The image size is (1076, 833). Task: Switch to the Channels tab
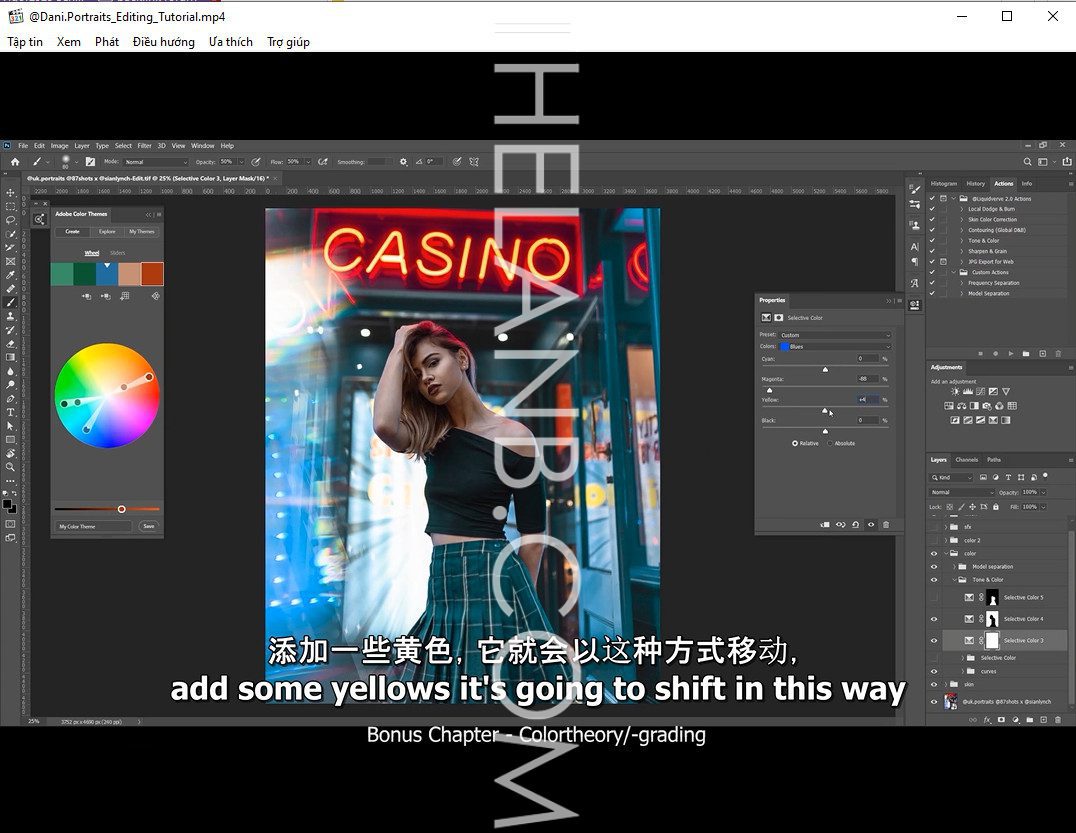click(x=967, y=460)
